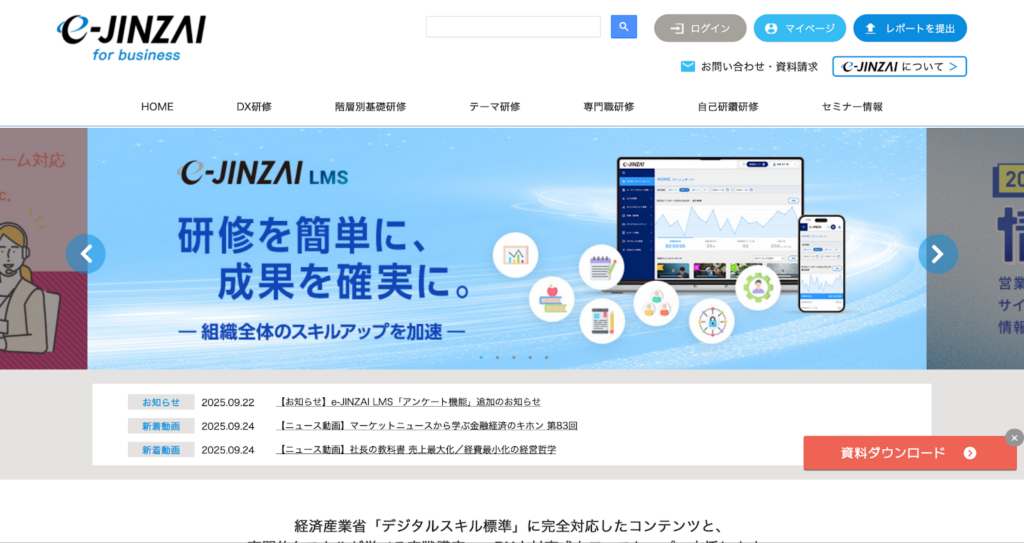The image size is (1024, 543).
Task: Open the DX研修 menu item
Action: [x=254, y=107]
